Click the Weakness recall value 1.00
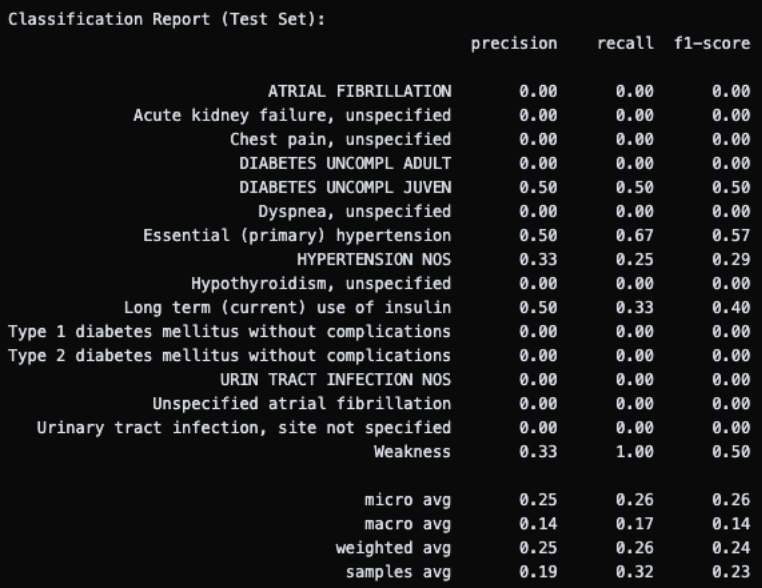This screenshot has height=588, width=762. (634, 452)
